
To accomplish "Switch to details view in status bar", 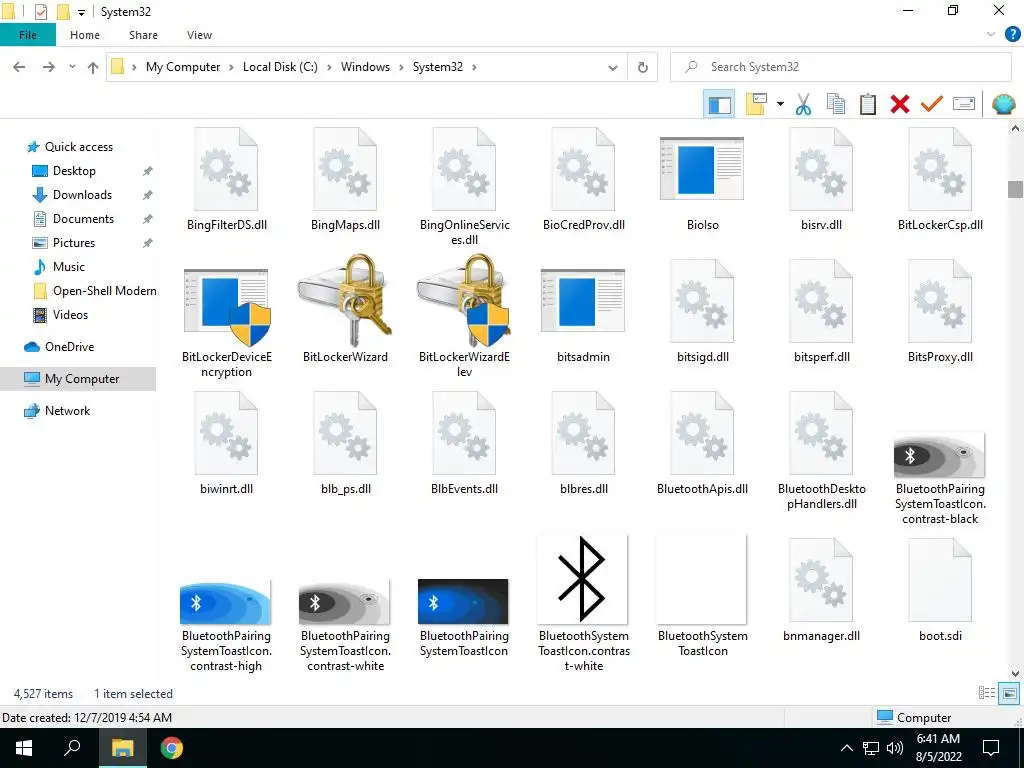I will pos(987,694).
